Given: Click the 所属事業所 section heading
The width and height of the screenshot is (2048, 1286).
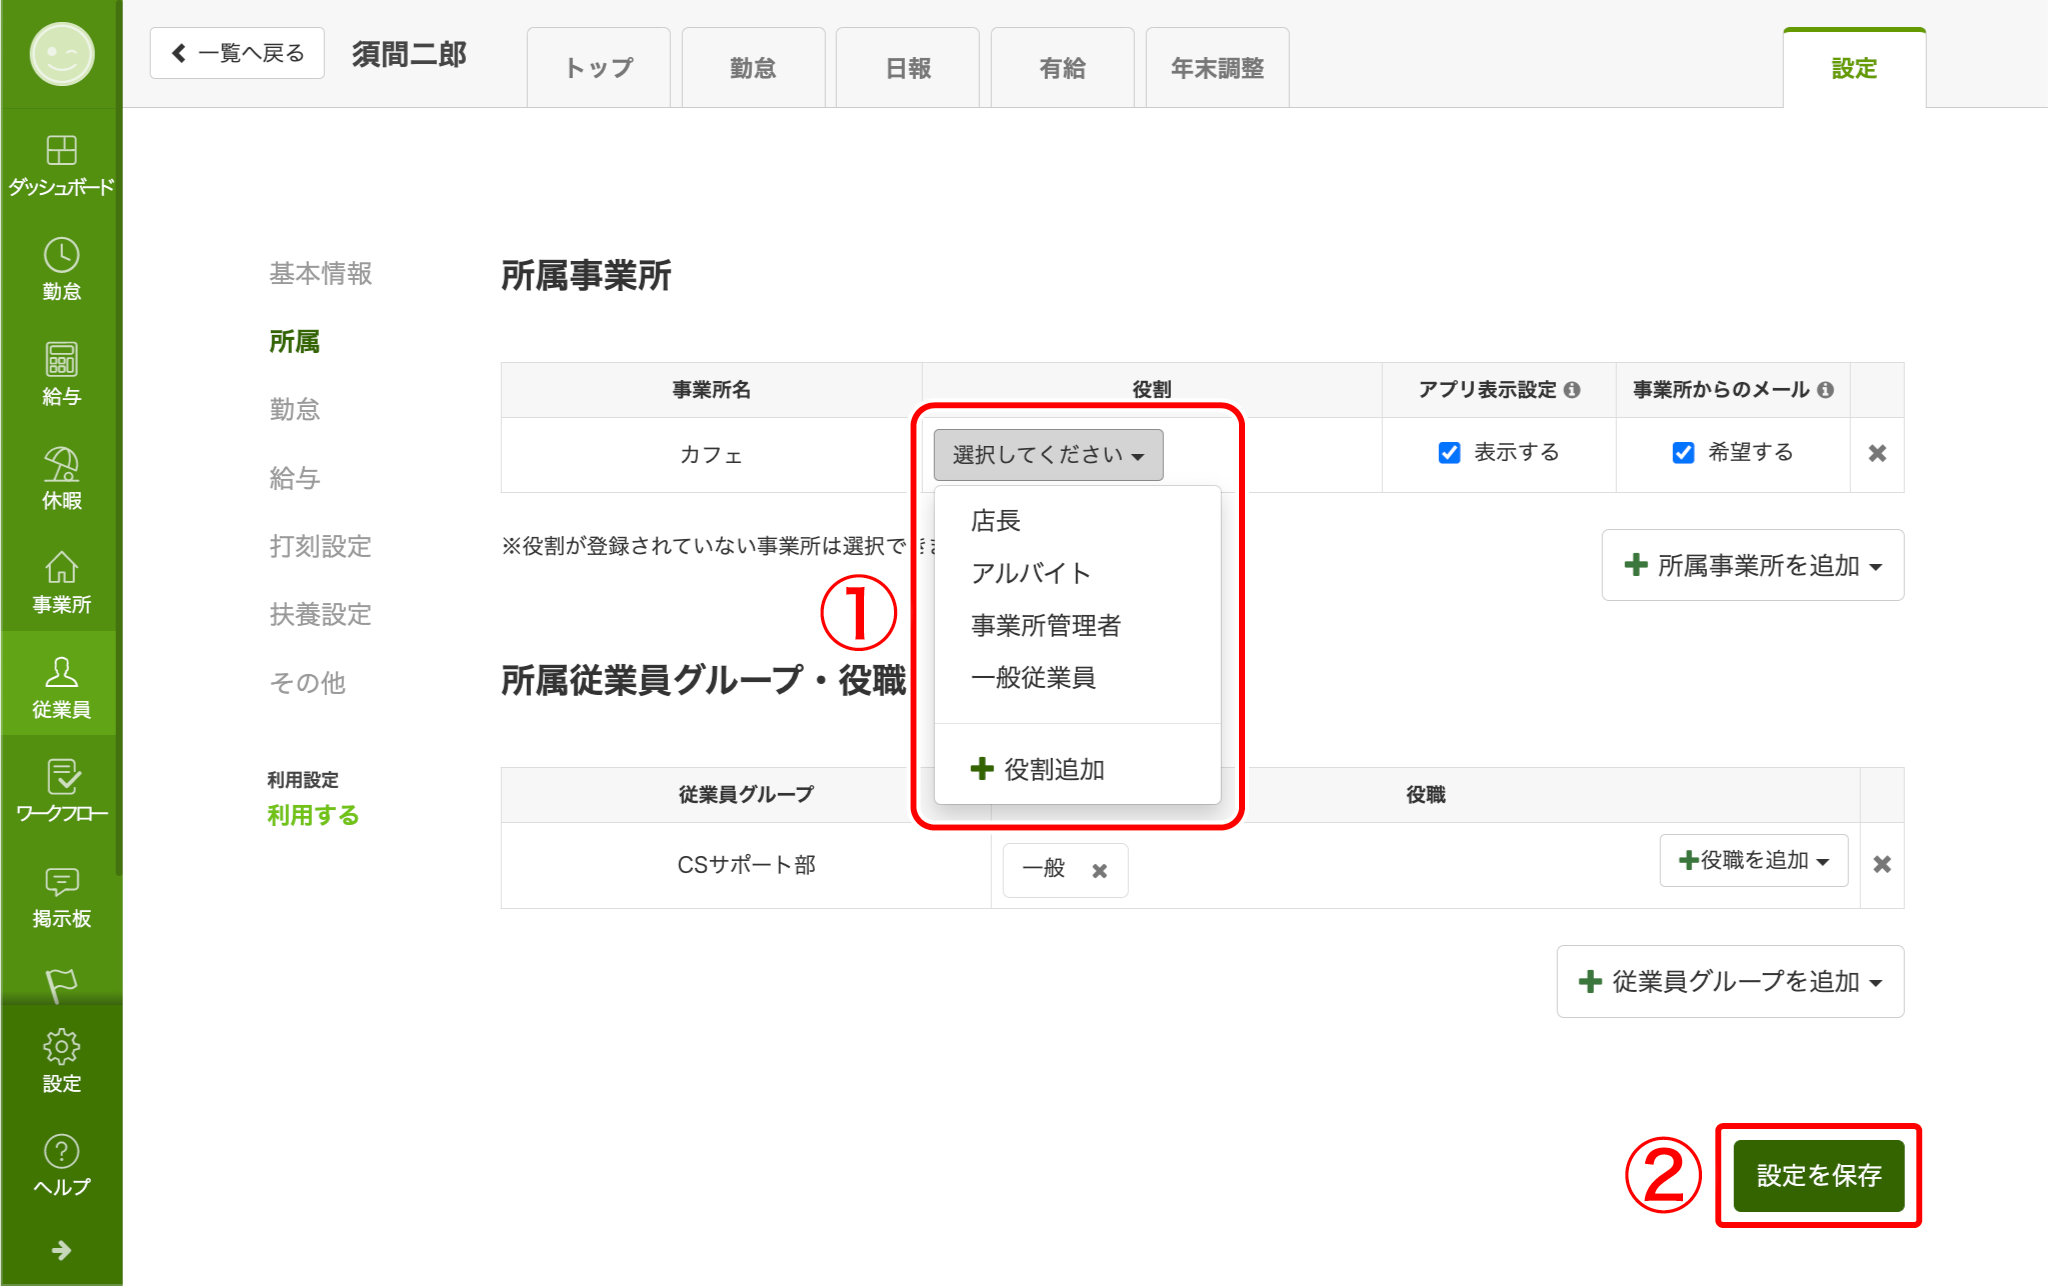Looking at the screenshot, I should [x=585, y=275].
